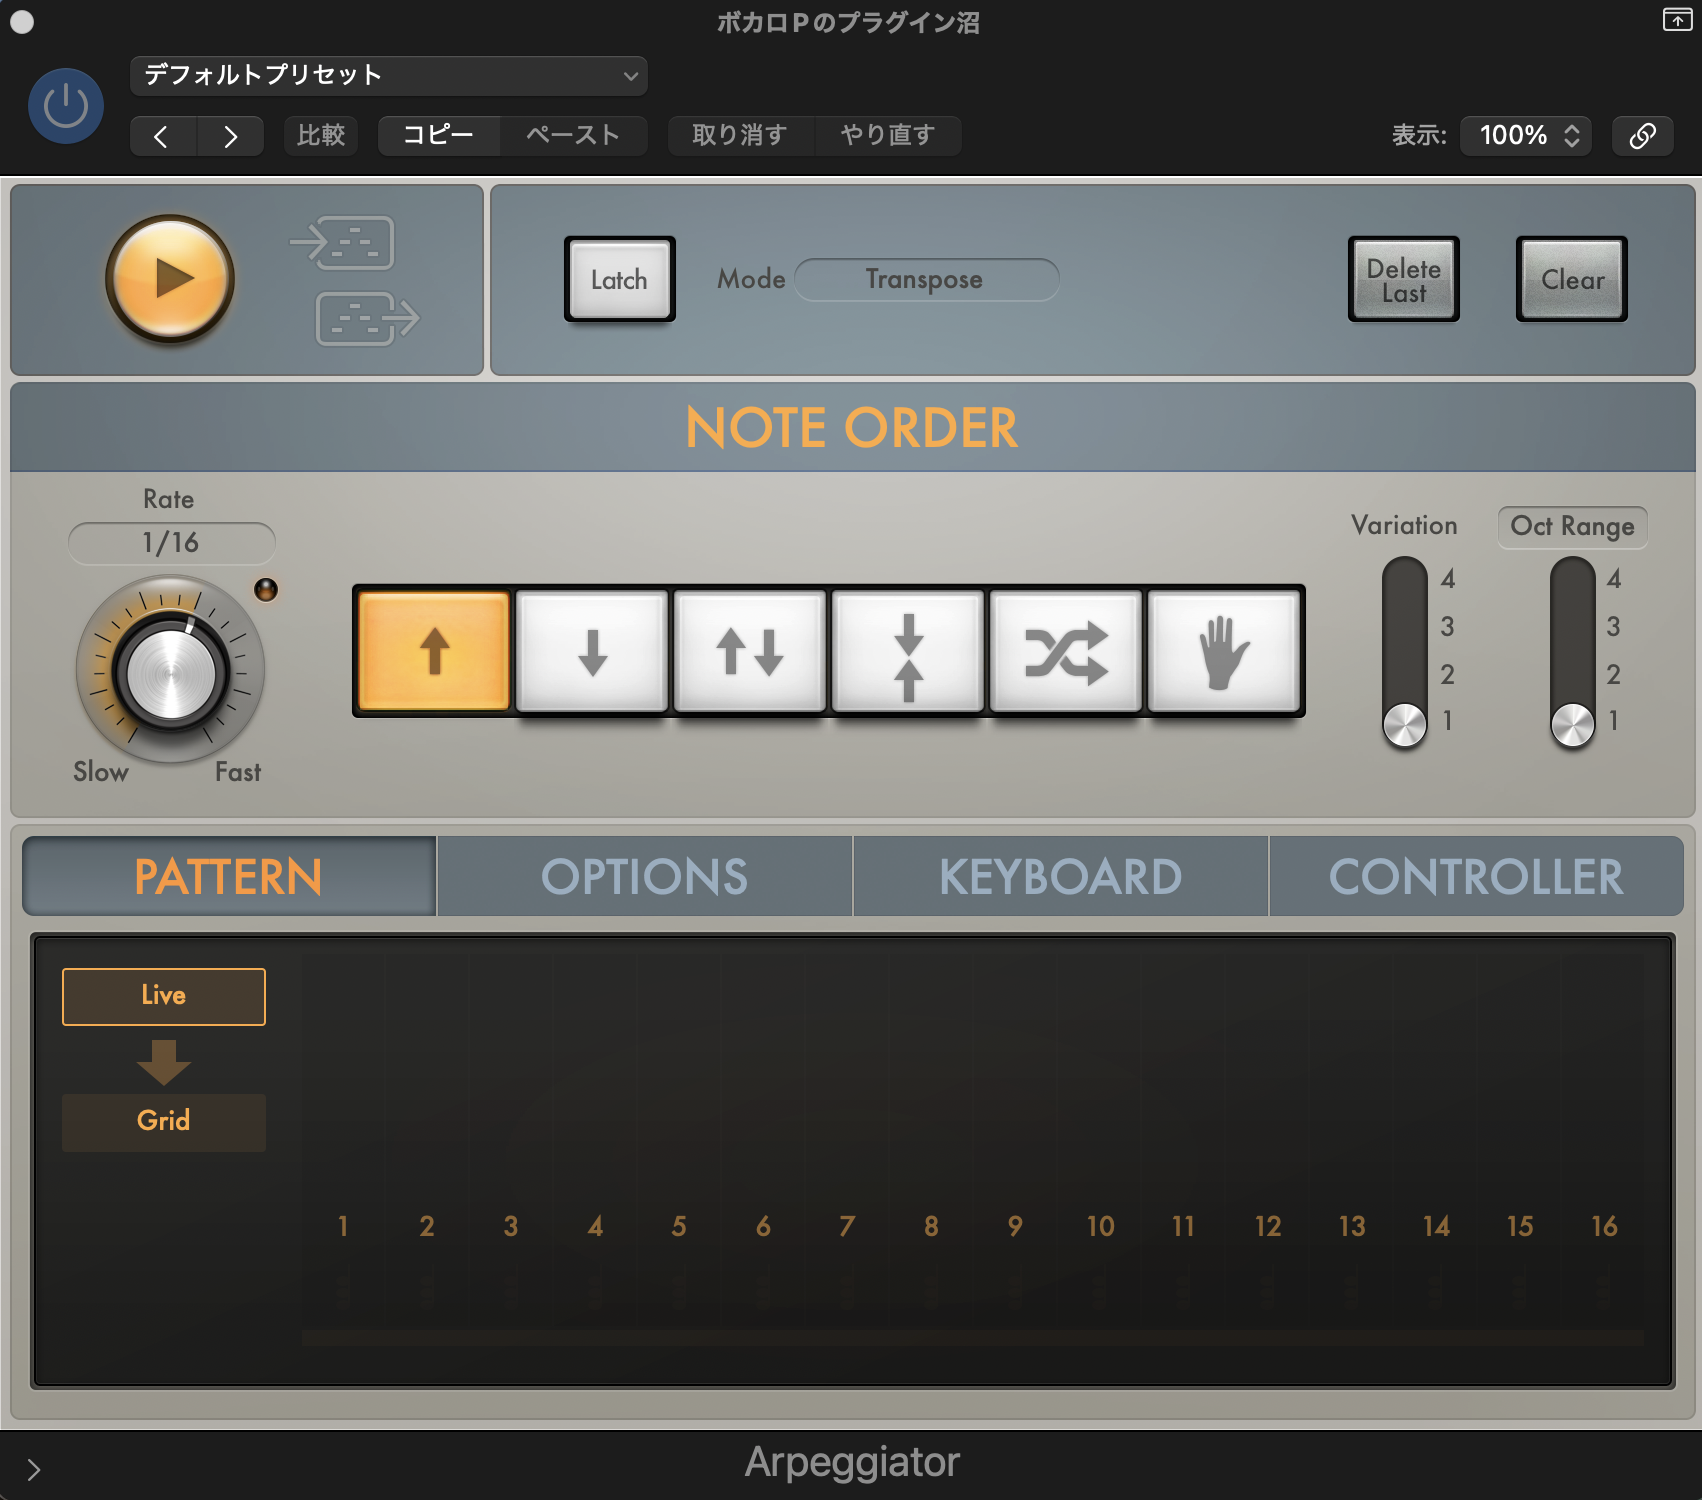The image size is (1702, 1500).
Task: Click the やり直す redo button
Action: [x=888, y=135]
